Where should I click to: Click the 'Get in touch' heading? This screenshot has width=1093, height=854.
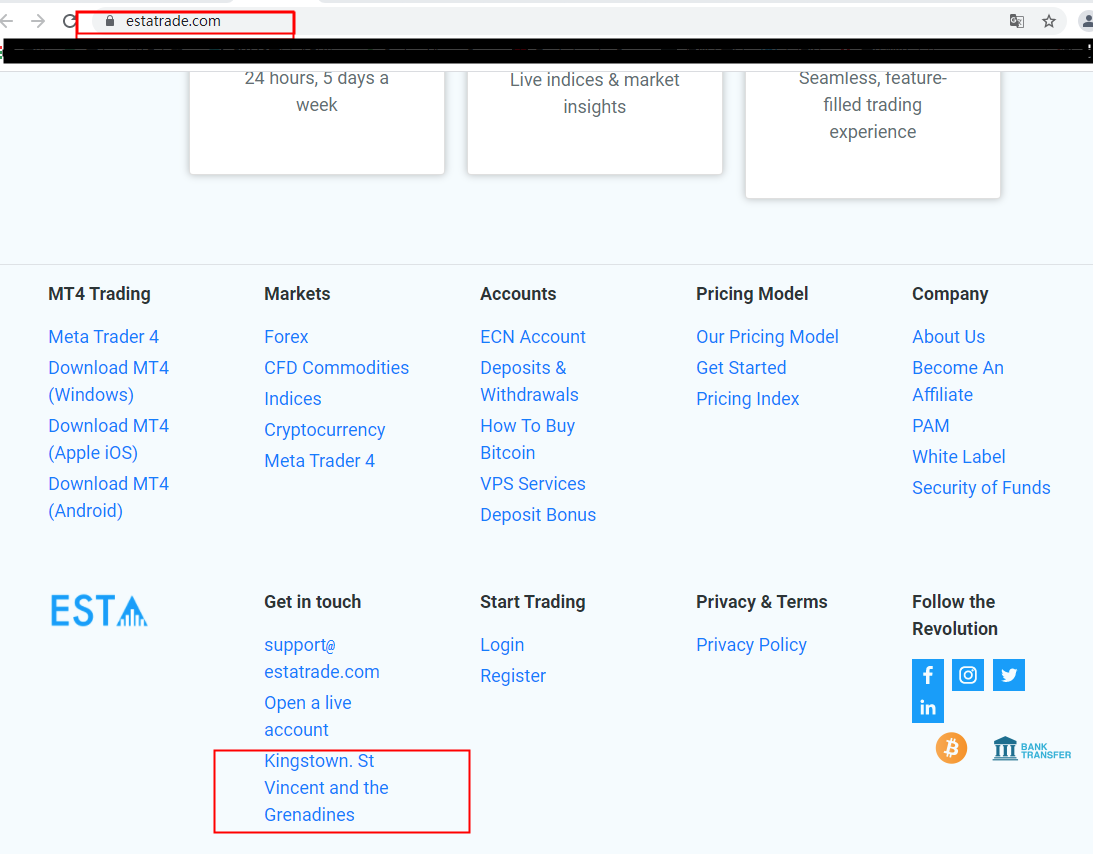[x=312, y=602]
